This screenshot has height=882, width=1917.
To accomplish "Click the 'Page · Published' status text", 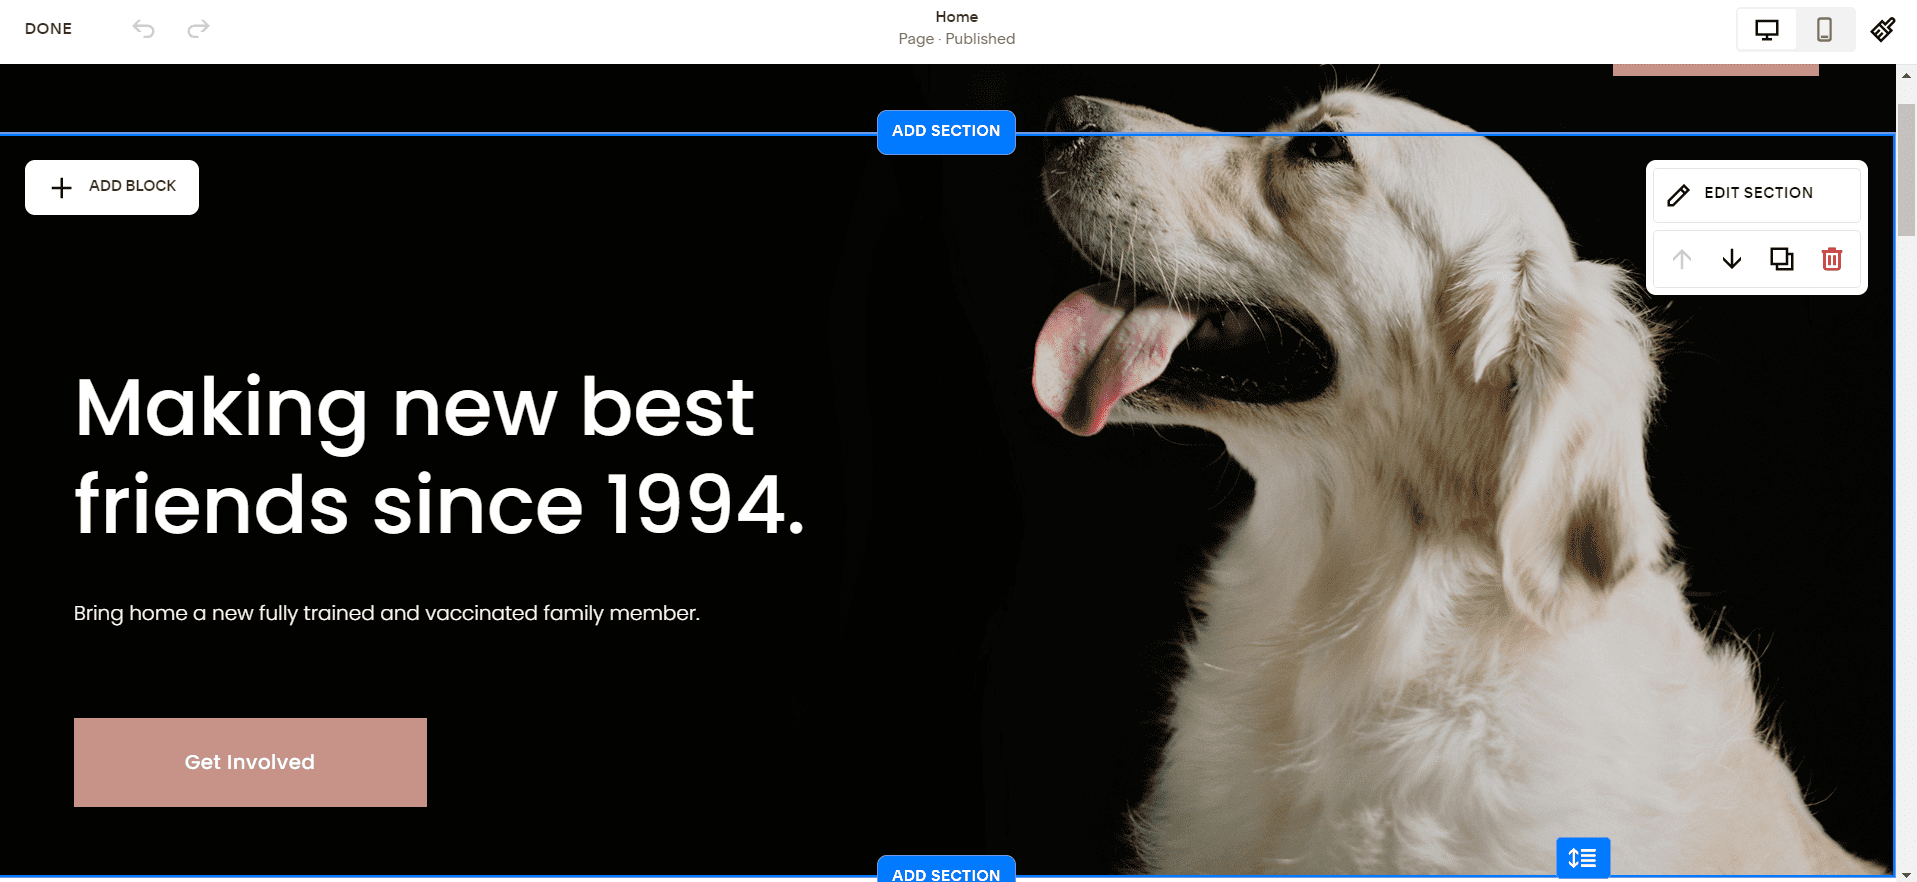I will pos(957,39).
